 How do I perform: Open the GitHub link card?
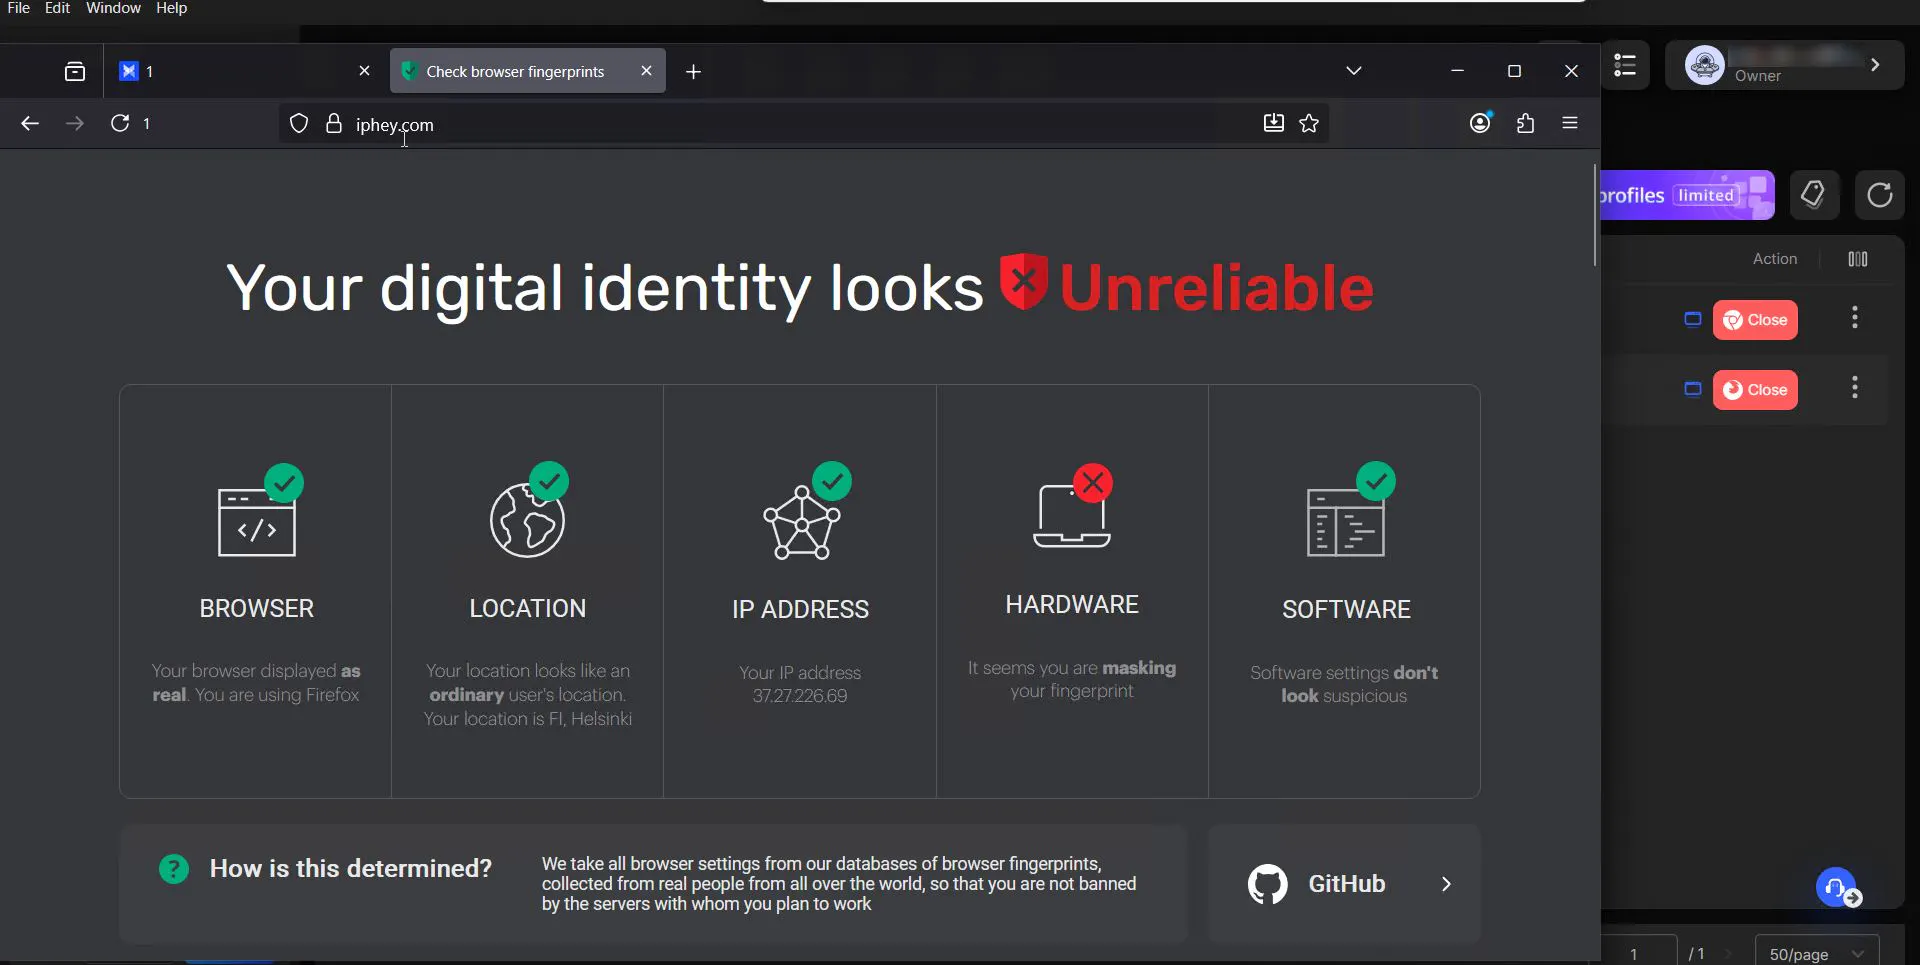[x=1344, y=884]
